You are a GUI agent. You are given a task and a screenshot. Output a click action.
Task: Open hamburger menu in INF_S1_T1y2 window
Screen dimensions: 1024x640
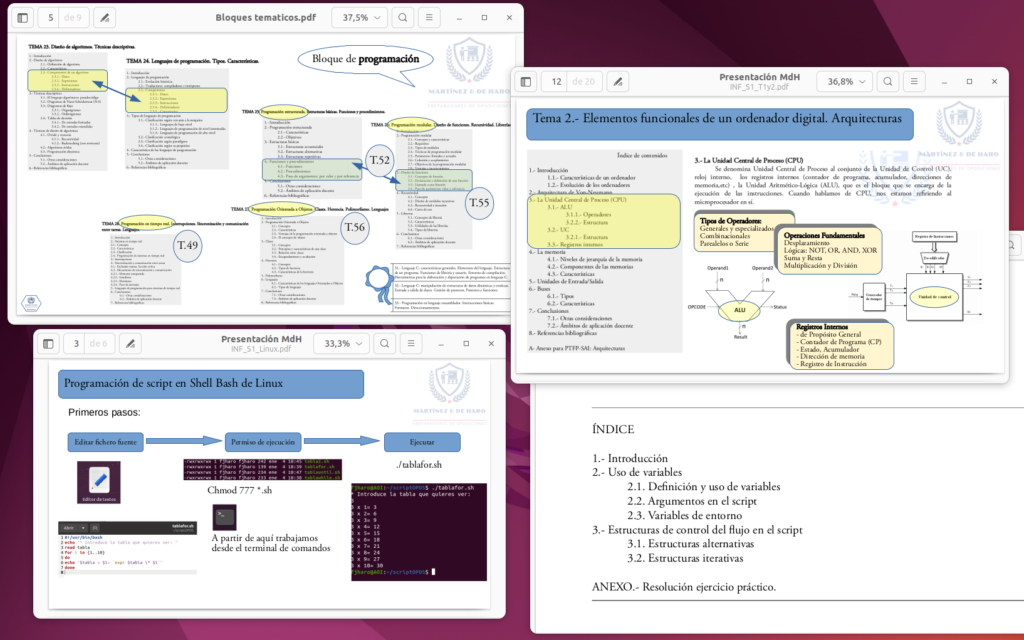(x=914, y=82)
